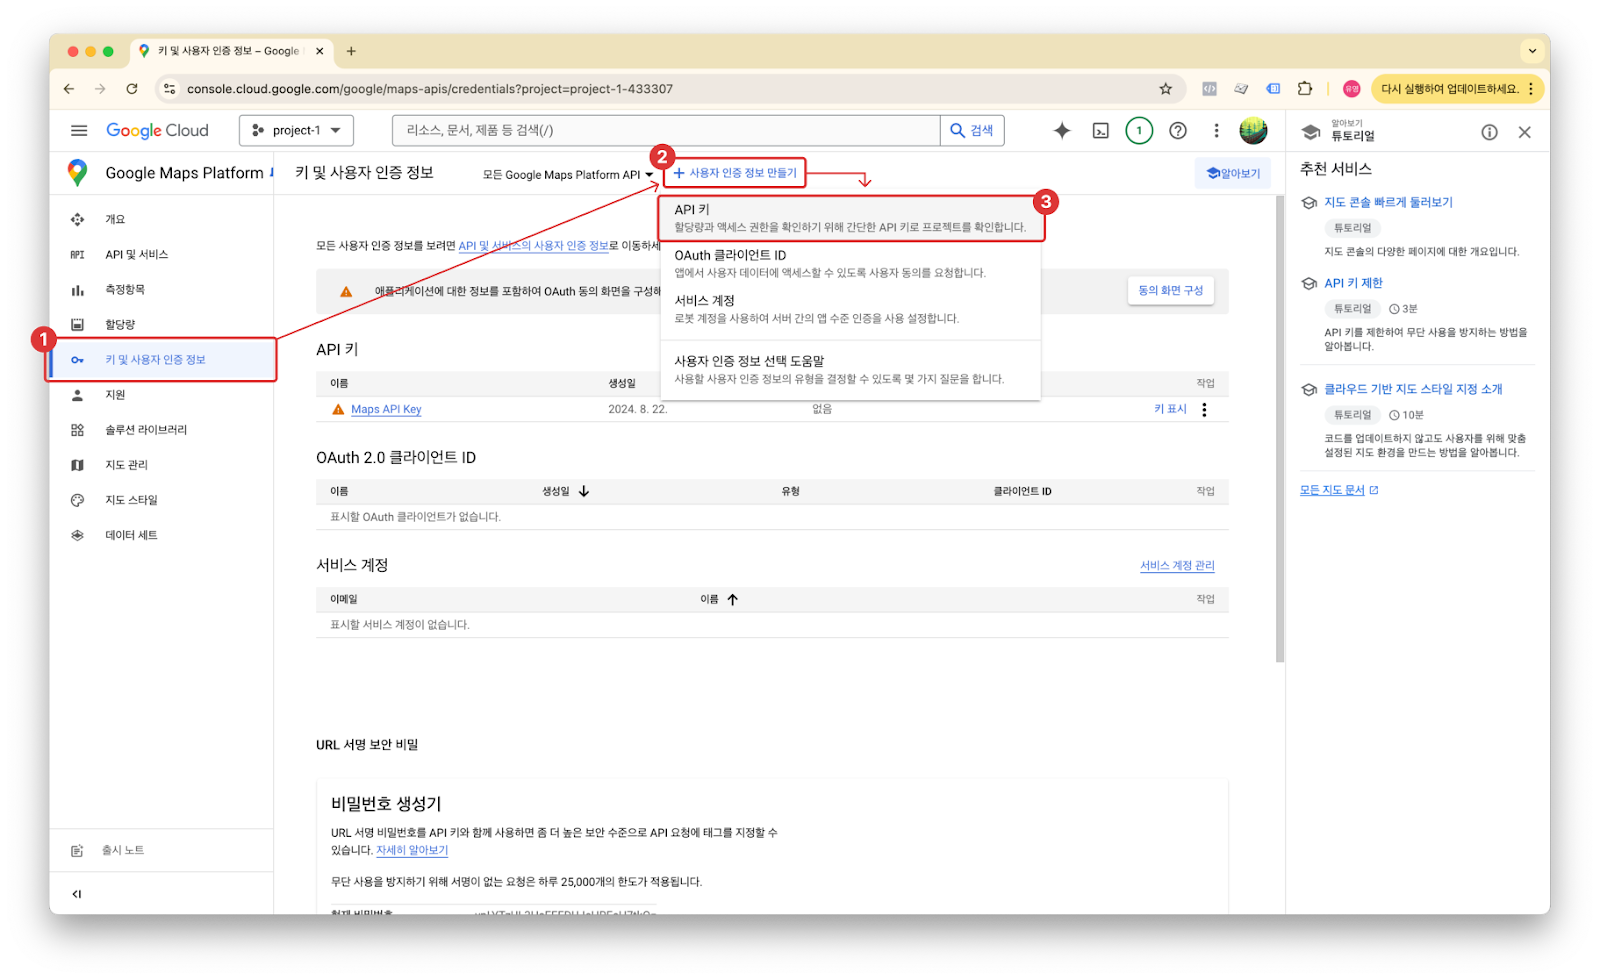This screenshot has width=1600, height=980.
Task: Collapse the left sidebar with arrow icon
Action: pyautogui.click(x=77, y=894)
